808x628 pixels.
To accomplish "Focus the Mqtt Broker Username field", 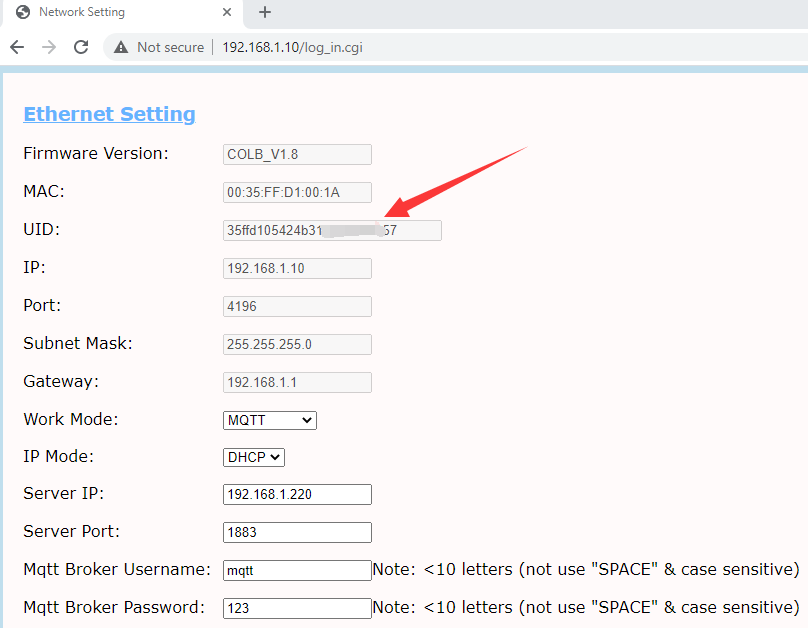I will tap(297, 571).
